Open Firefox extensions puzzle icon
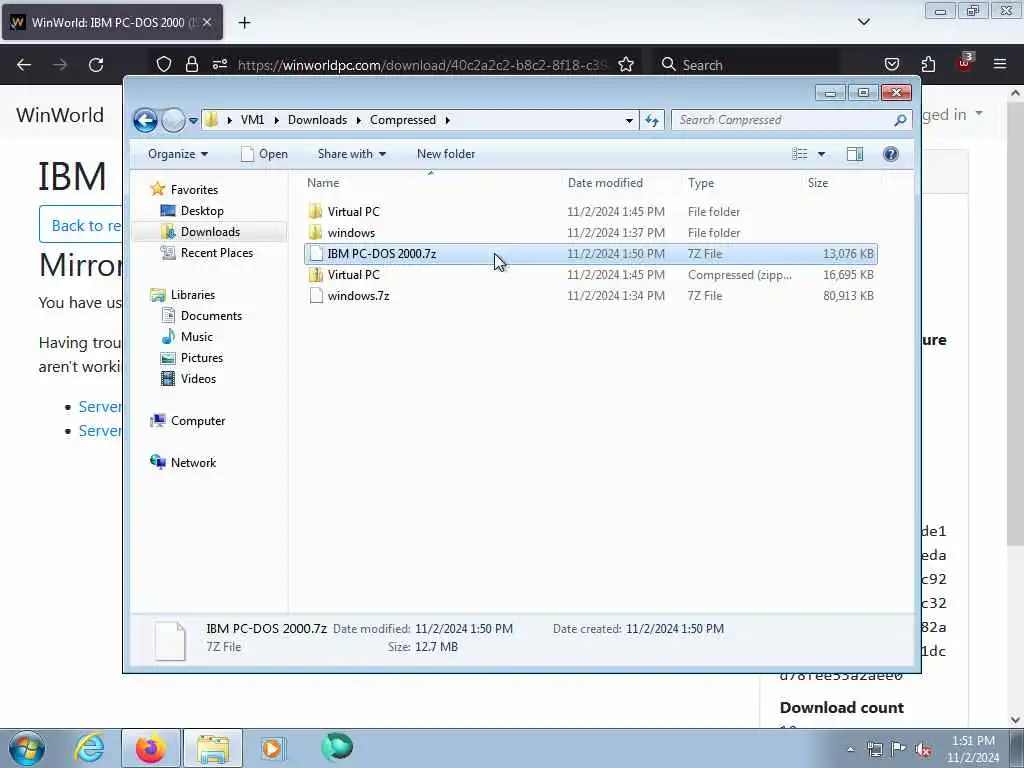This screenshot has height=768, width=1024. coord(928,65)
